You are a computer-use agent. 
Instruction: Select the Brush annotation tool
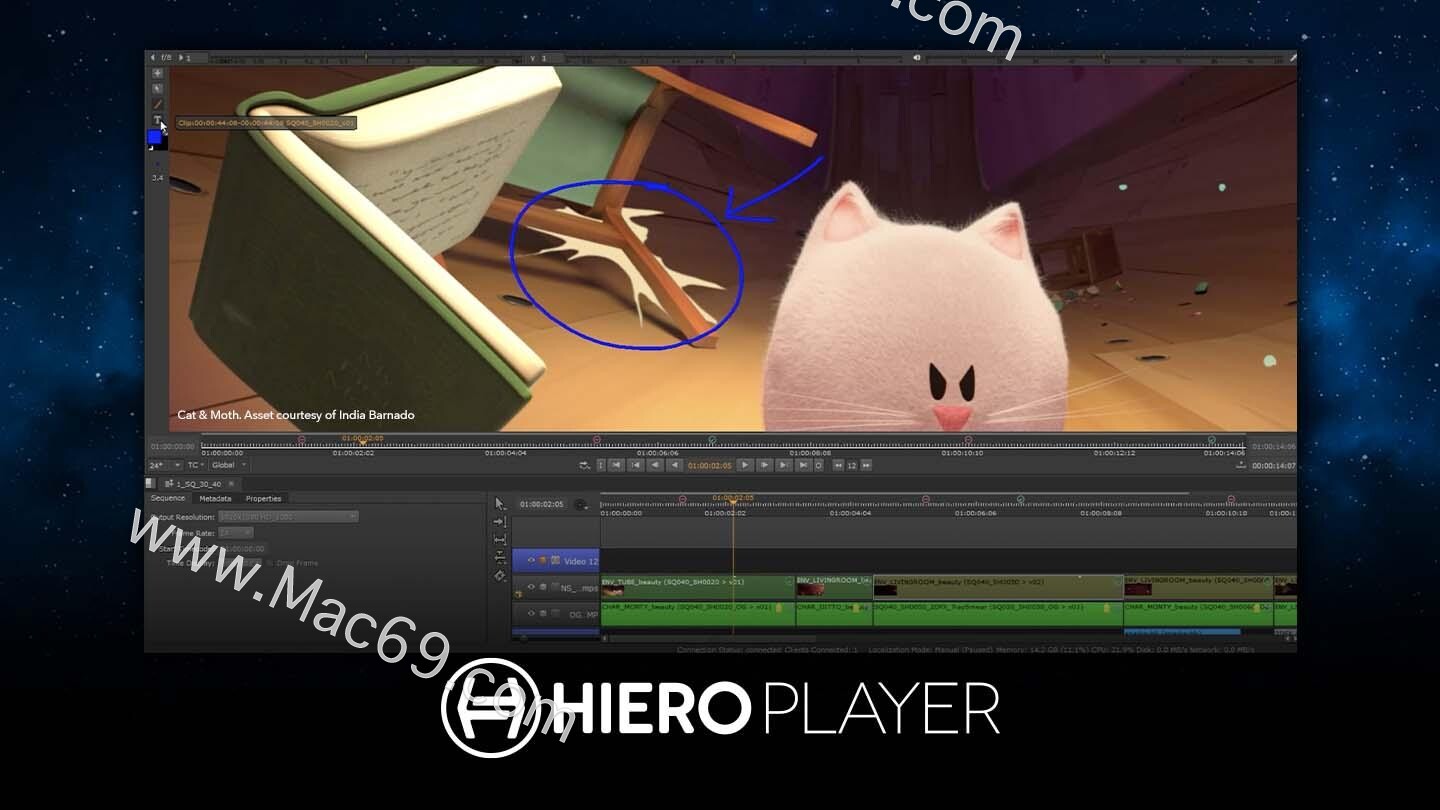click(x=158, y=103)
